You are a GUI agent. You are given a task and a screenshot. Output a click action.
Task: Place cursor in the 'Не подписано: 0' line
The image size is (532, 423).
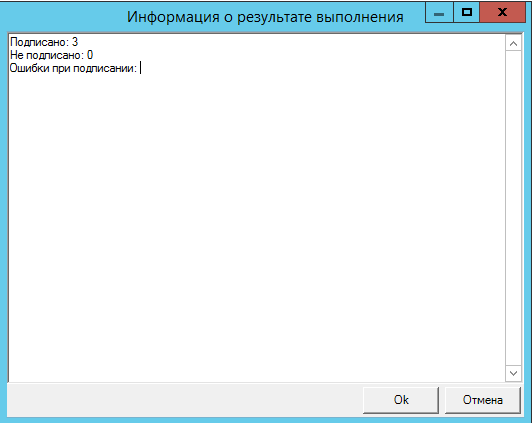[52, 55]
